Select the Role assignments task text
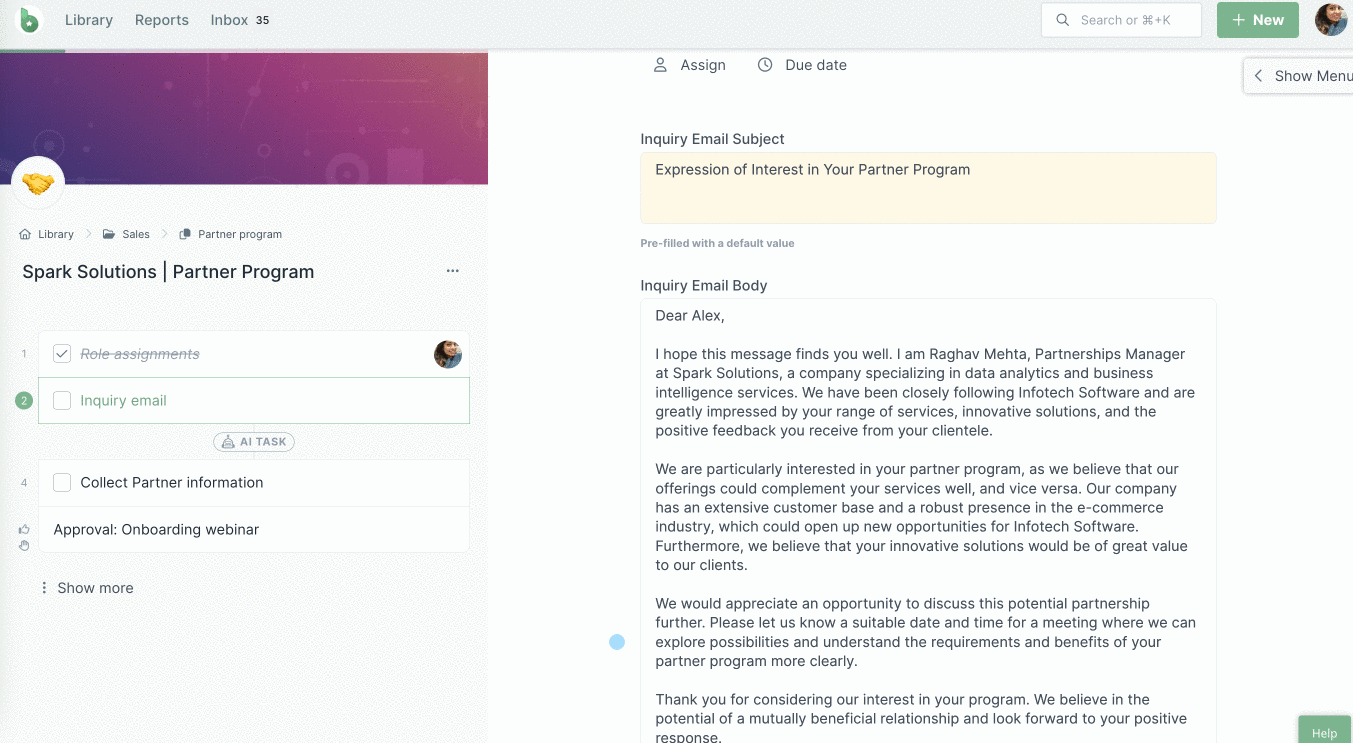This screenshot has width=1353, height=743. 140,354
